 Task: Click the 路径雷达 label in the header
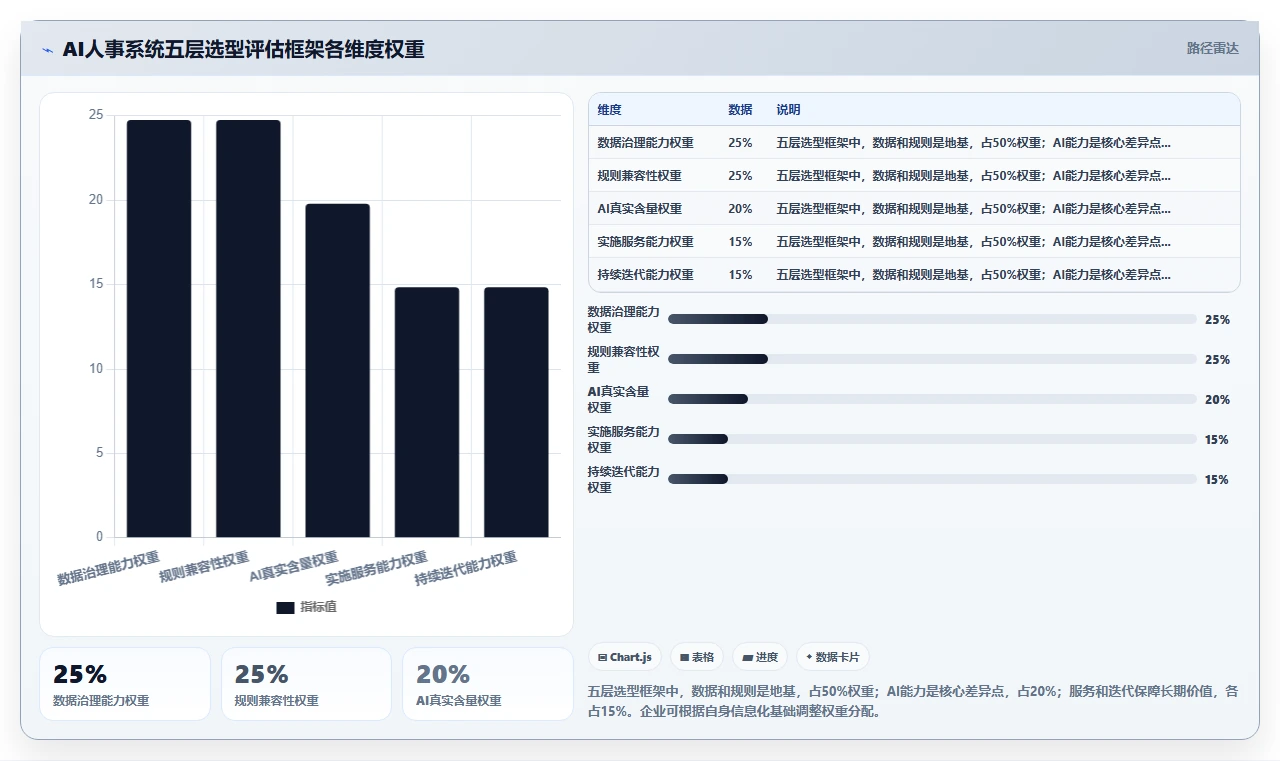pyautogui.click(x=1213, y=48)
